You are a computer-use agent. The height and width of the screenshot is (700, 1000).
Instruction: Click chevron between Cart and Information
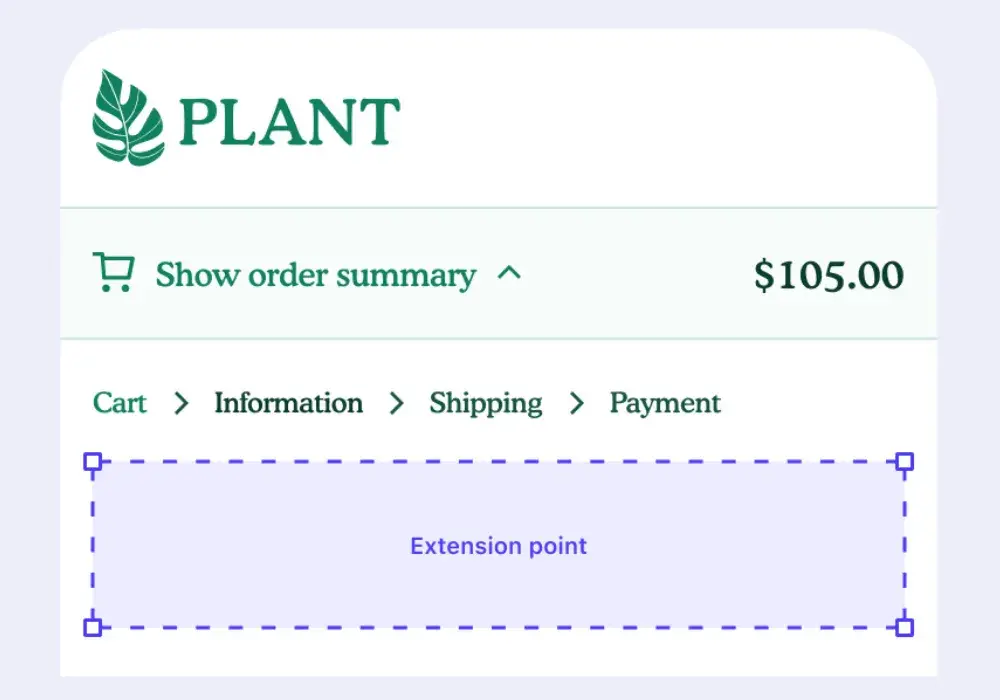tap(181, 403)
